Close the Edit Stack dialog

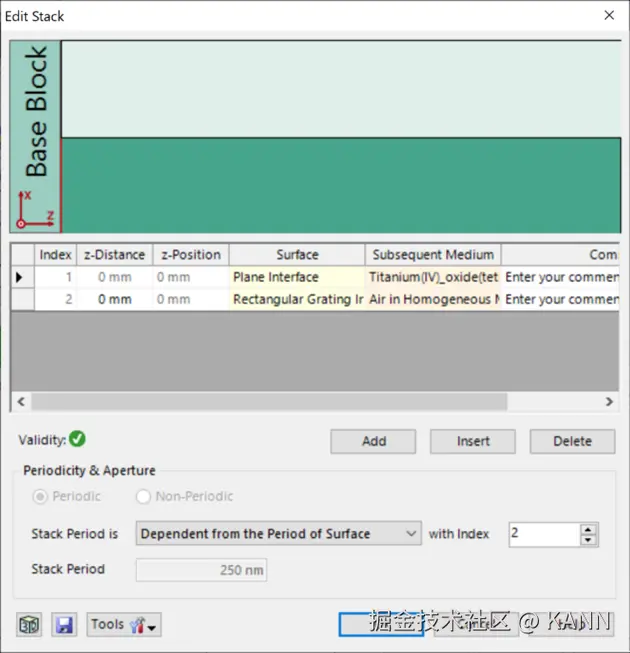pyautogui.click(x=609, y=15)
